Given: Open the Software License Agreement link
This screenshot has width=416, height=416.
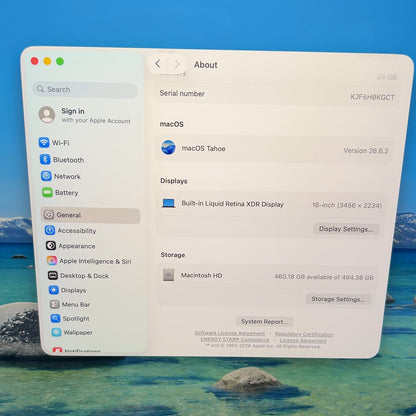Looking at the screenshot, I should click(x=229, y=333).
